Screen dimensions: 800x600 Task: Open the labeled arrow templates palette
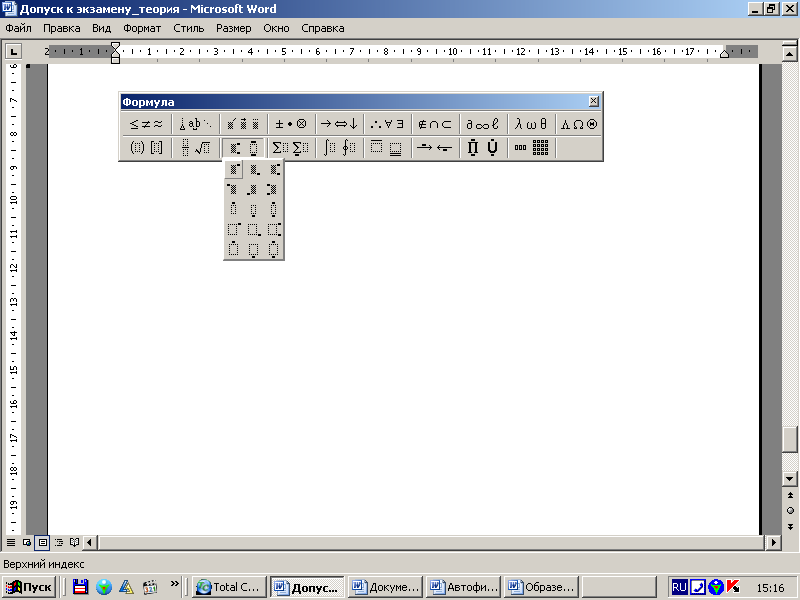435,148
